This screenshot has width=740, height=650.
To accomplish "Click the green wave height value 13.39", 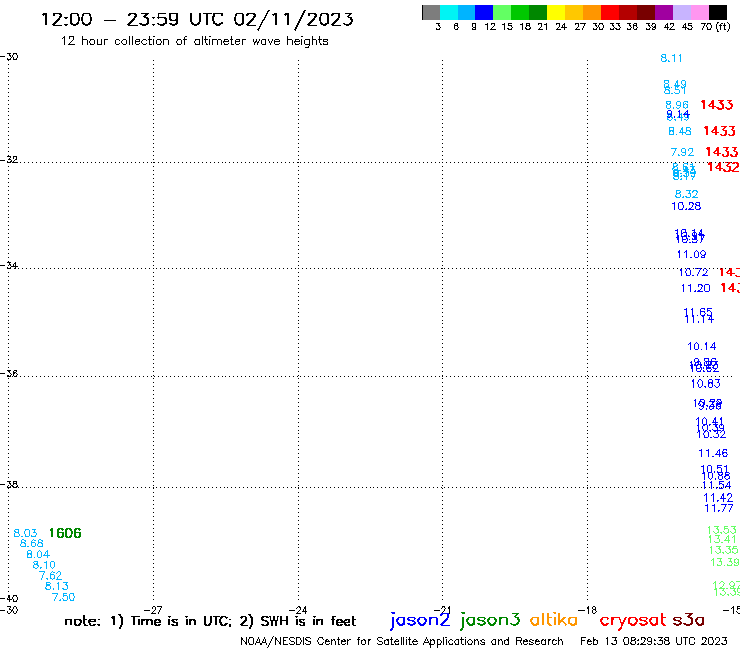I will (x=725, y=562).
